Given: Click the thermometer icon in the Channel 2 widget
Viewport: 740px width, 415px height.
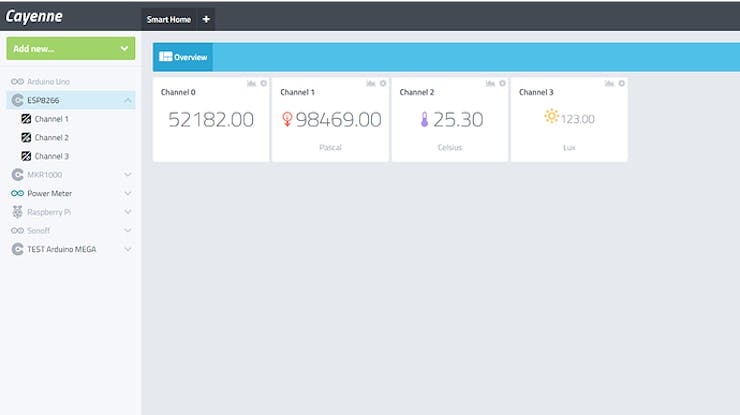Looking at the screenshot, I should click(x=424, y=119).
